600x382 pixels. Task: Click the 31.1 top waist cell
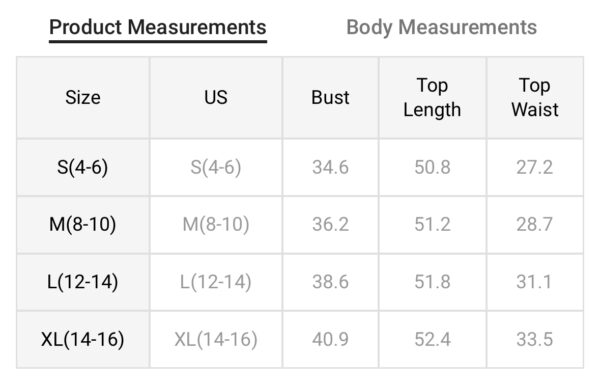(535, 282)
